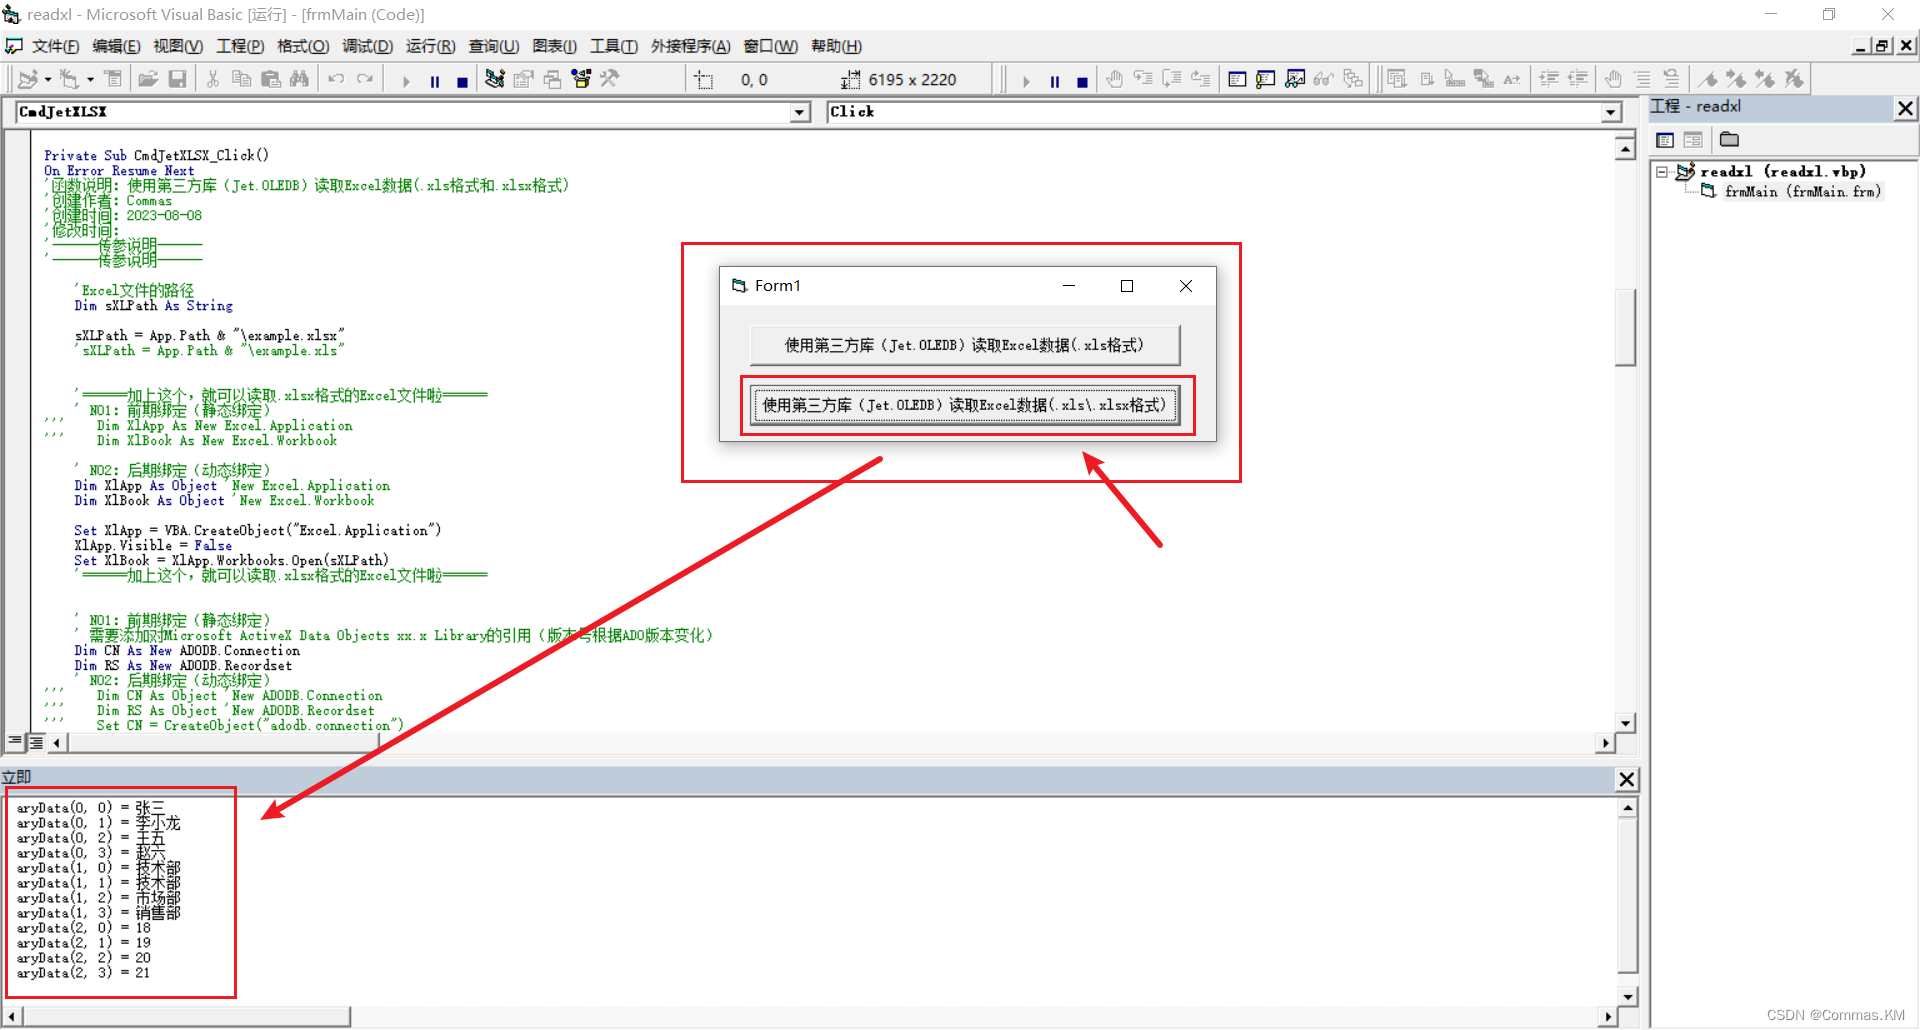Close the 立即 immediate window
The image size is (1920, 1030).
1627,779
